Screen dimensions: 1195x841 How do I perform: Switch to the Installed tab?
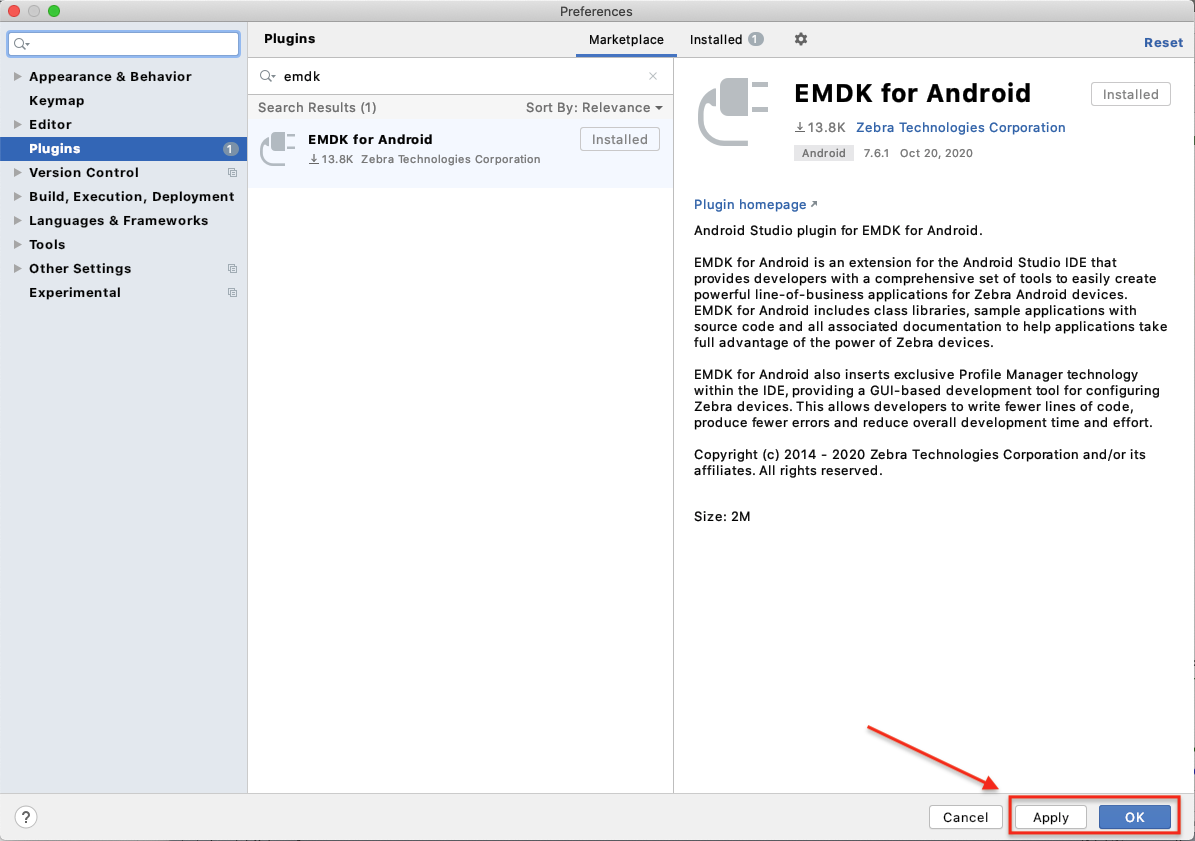point(716,40)
